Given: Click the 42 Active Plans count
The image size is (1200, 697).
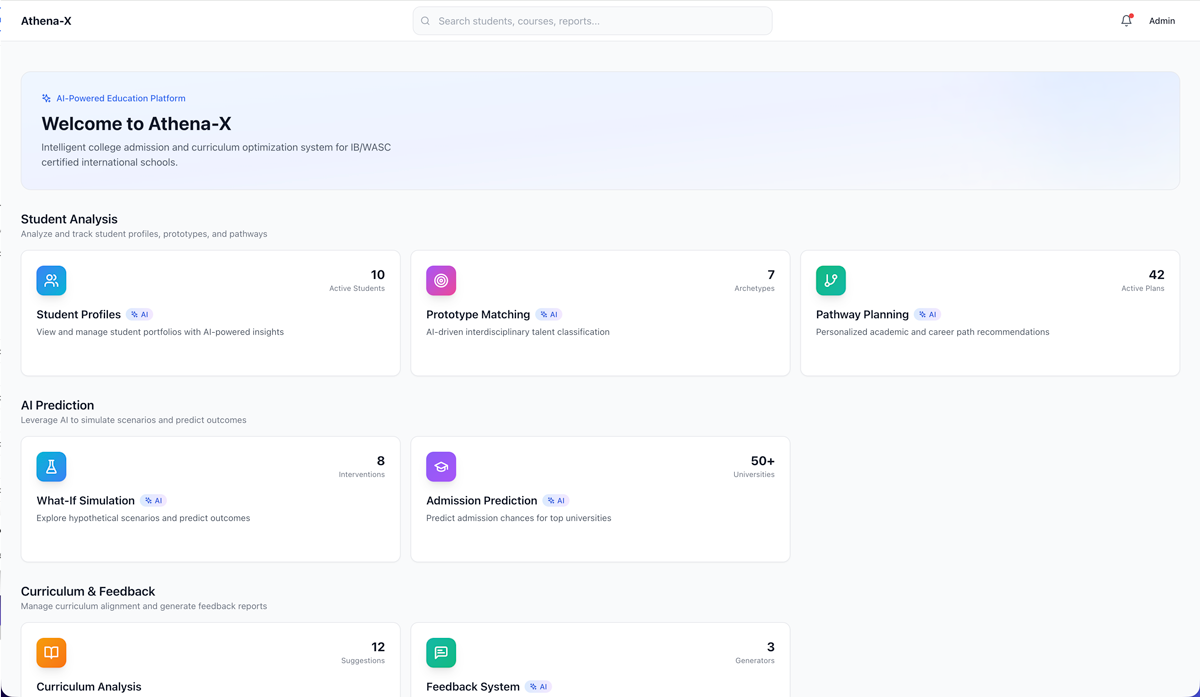Looking at the screenshot, I should pyautogui.click(x=1155, y=275).
